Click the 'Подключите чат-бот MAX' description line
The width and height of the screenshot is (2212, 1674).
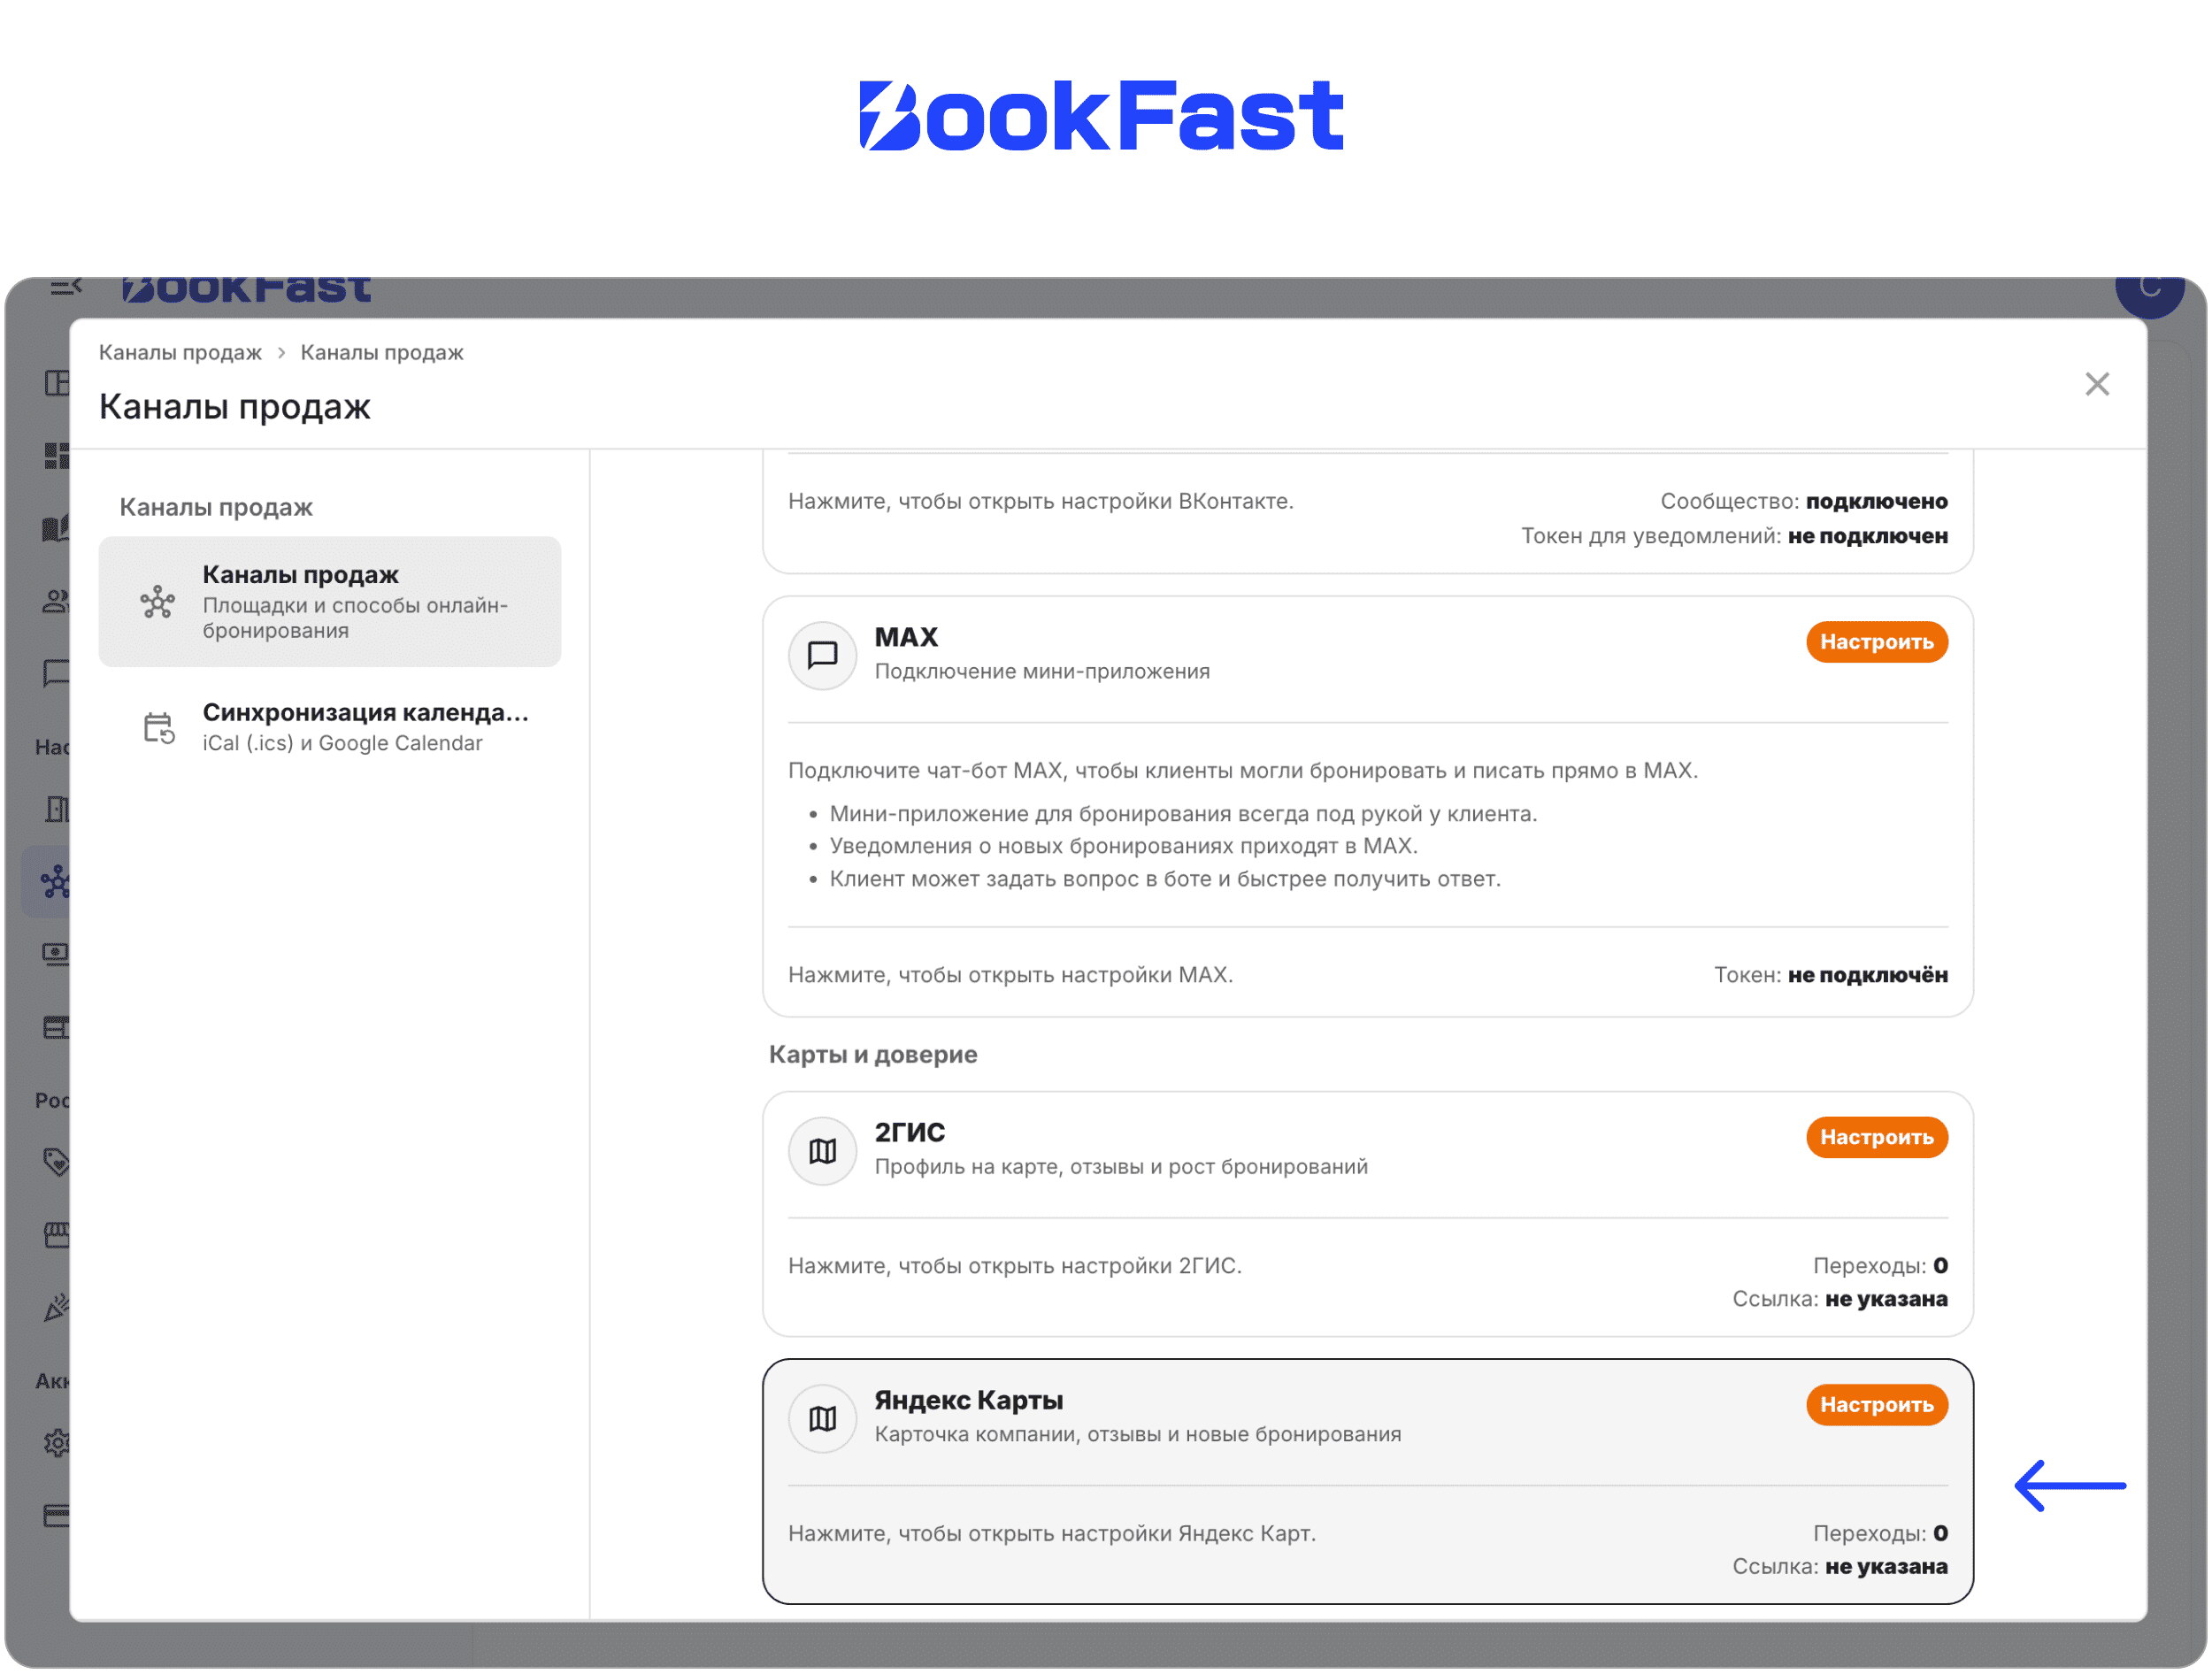1242,770
